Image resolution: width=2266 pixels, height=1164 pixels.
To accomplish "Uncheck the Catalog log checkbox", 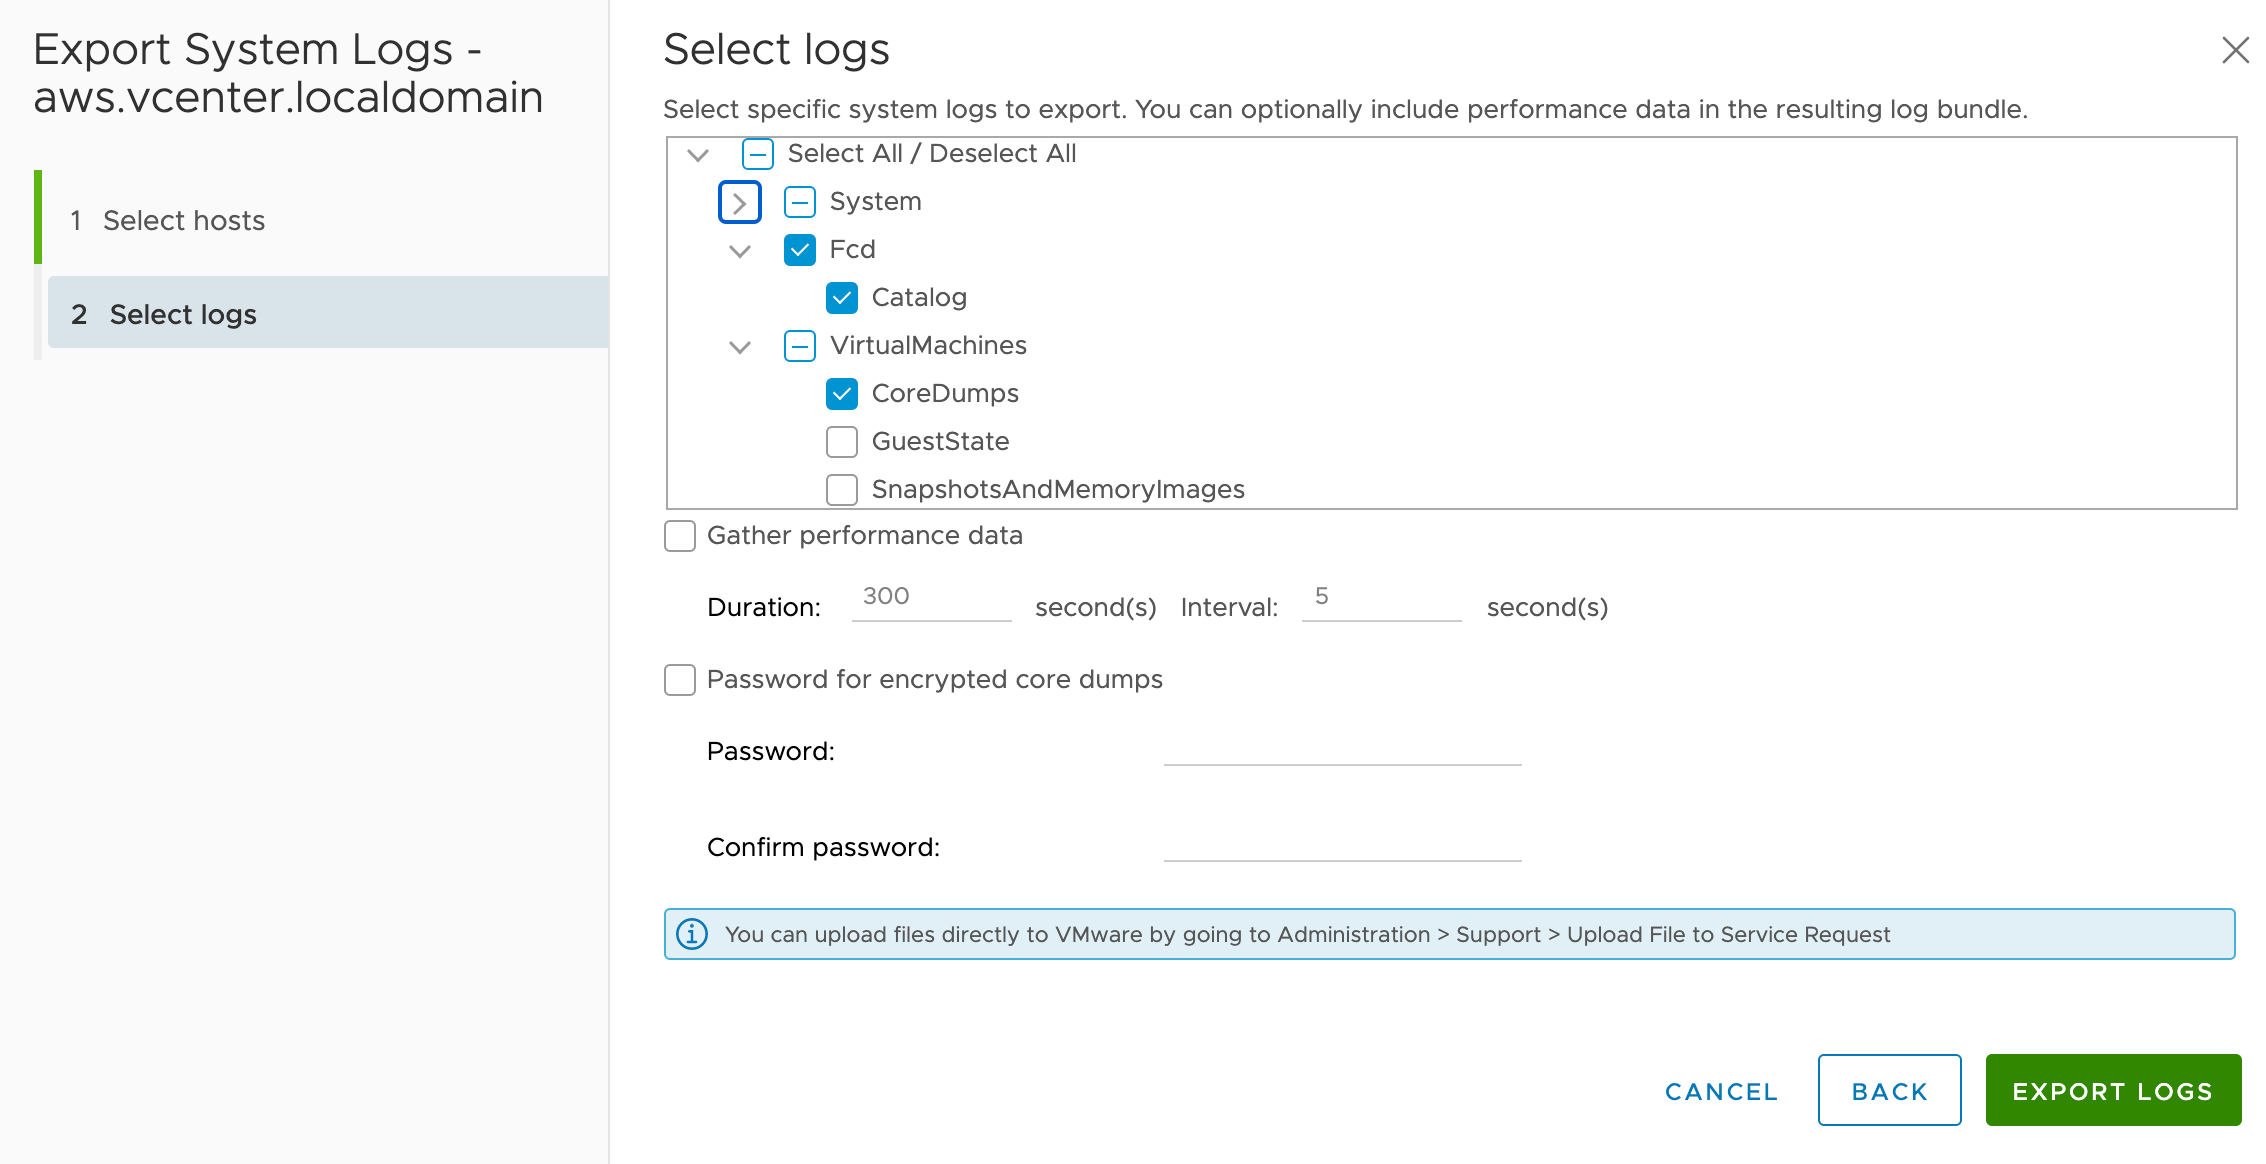I will 841,297.
